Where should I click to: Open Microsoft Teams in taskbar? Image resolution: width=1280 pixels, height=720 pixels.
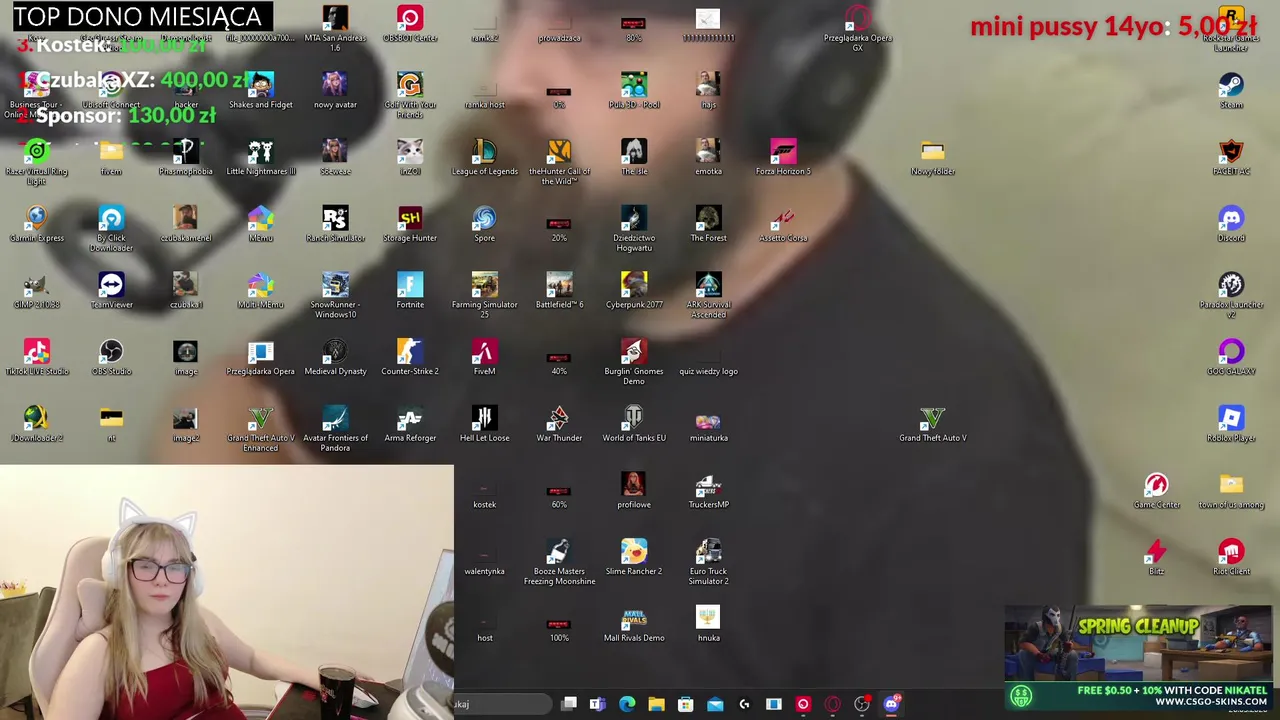[x=597, y=704]
